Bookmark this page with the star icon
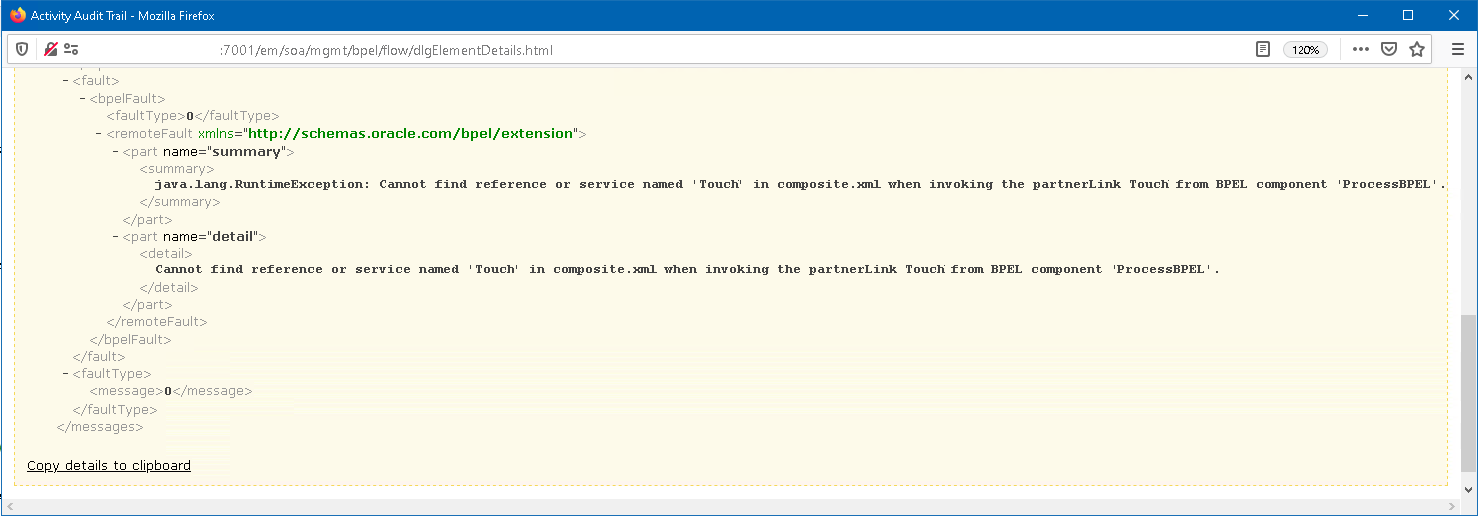1478x516 pixels. click(x=1416, y=49)
